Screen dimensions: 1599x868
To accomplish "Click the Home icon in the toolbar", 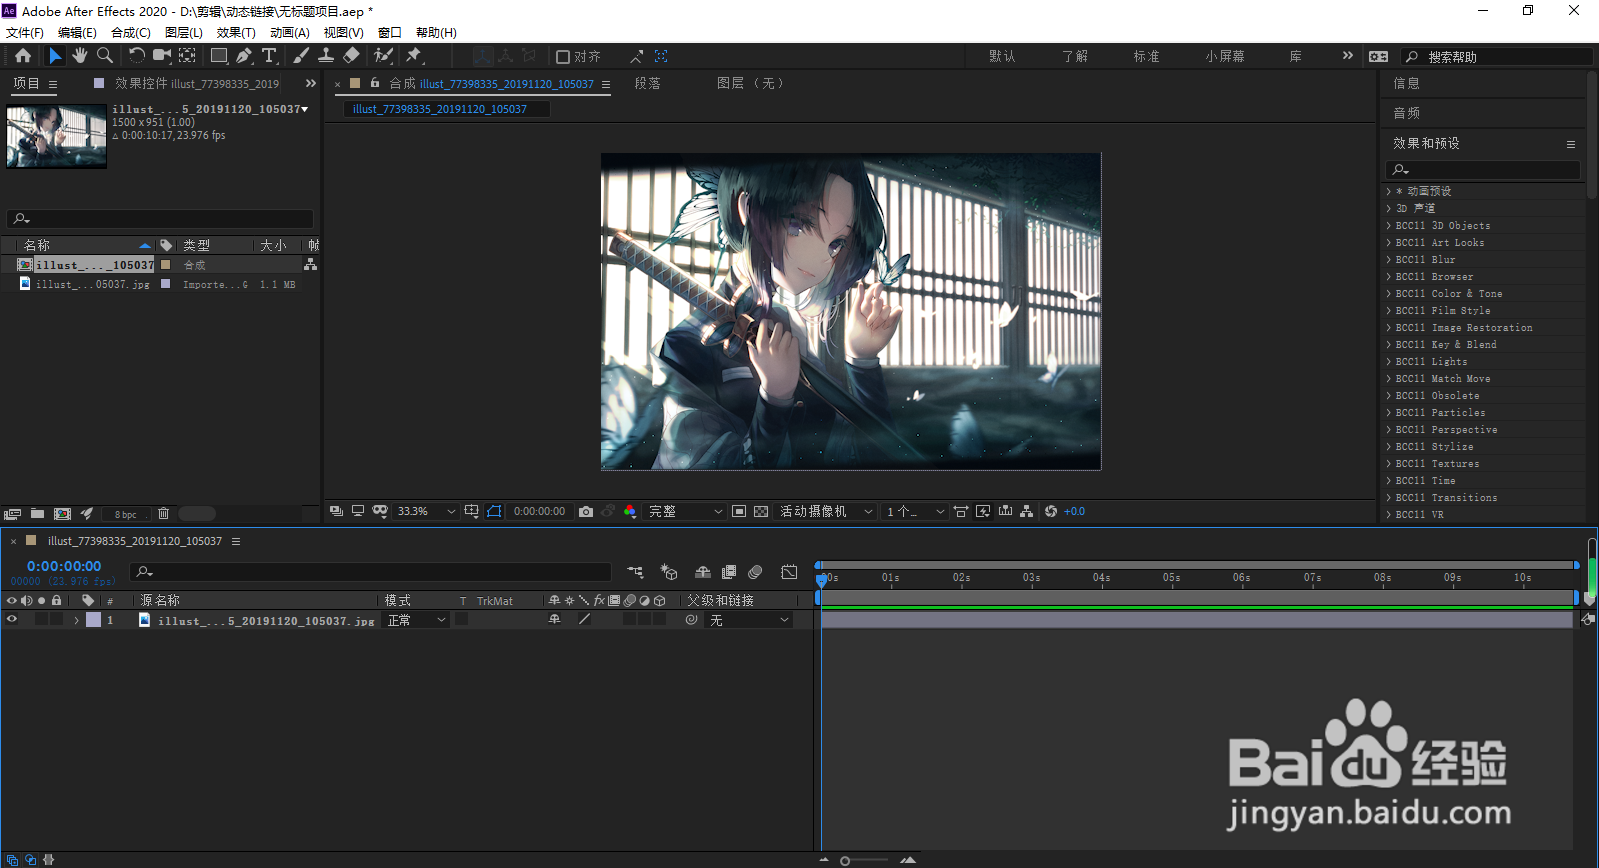I will (23, 56).
